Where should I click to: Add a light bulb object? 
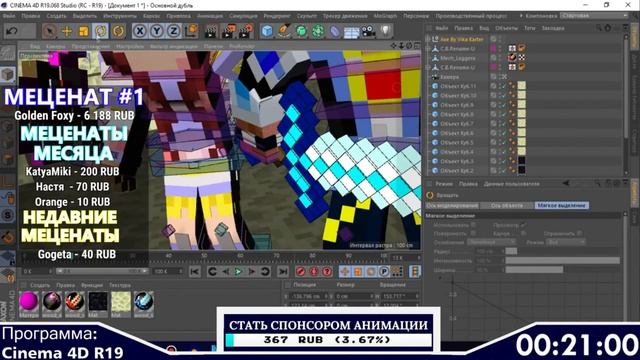pyautogui.click(x=385, y=31)
